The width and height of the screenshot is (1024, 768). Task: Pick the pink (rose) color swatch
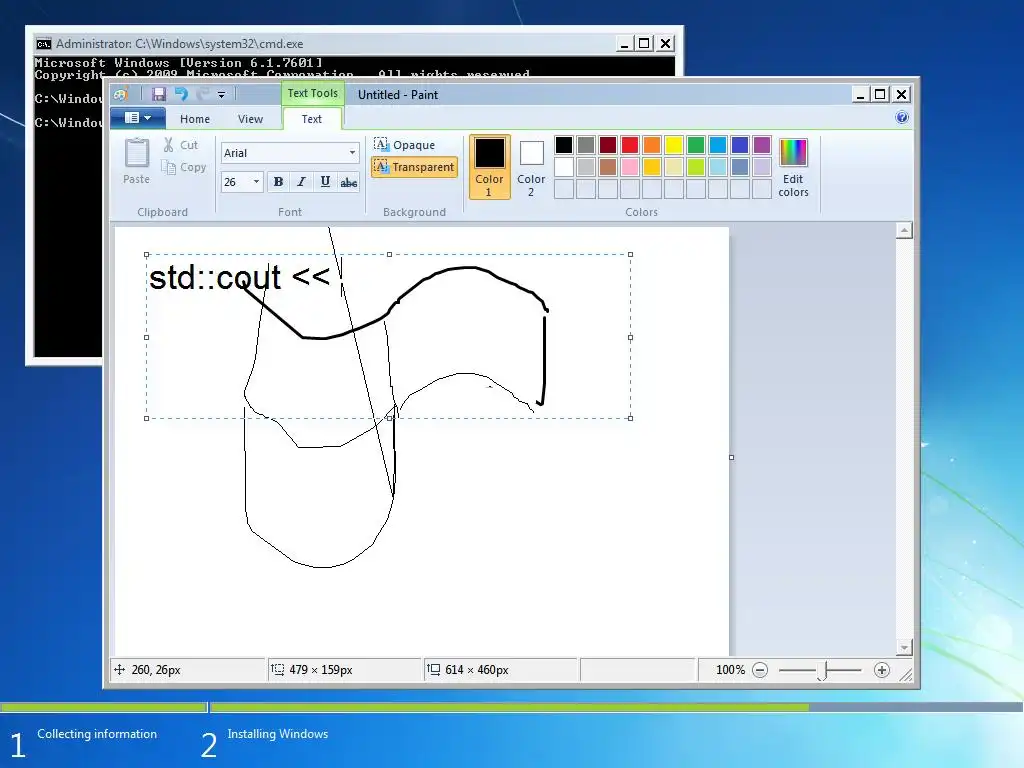tap(630, 167)
